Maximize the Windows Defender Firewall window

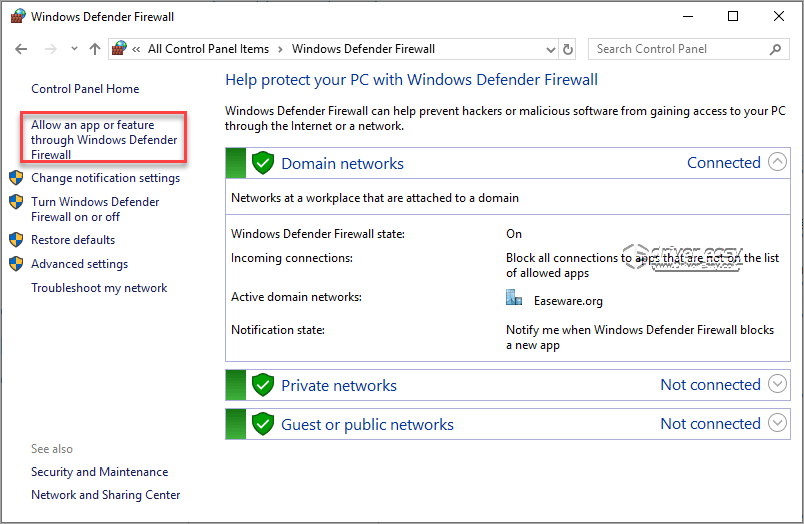[733, 16]
